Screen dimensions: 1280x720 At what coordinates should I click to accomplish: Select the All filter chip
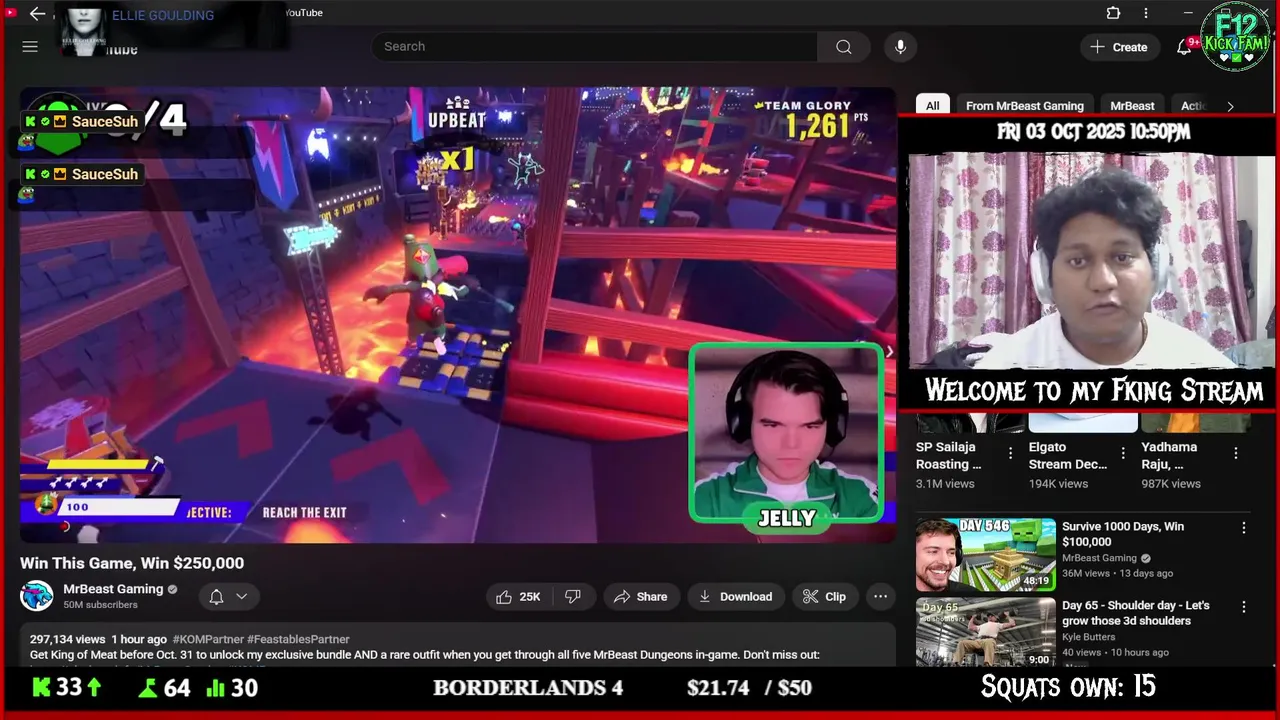point(932,105)
